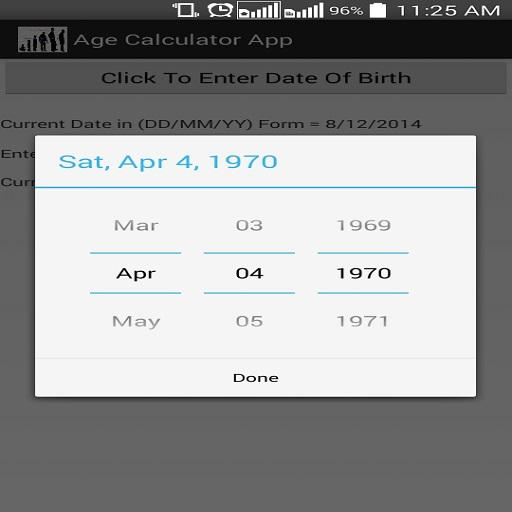
Task: Select previous month Mar in picker
Action: pyautogui.click(x=136, y=225)
